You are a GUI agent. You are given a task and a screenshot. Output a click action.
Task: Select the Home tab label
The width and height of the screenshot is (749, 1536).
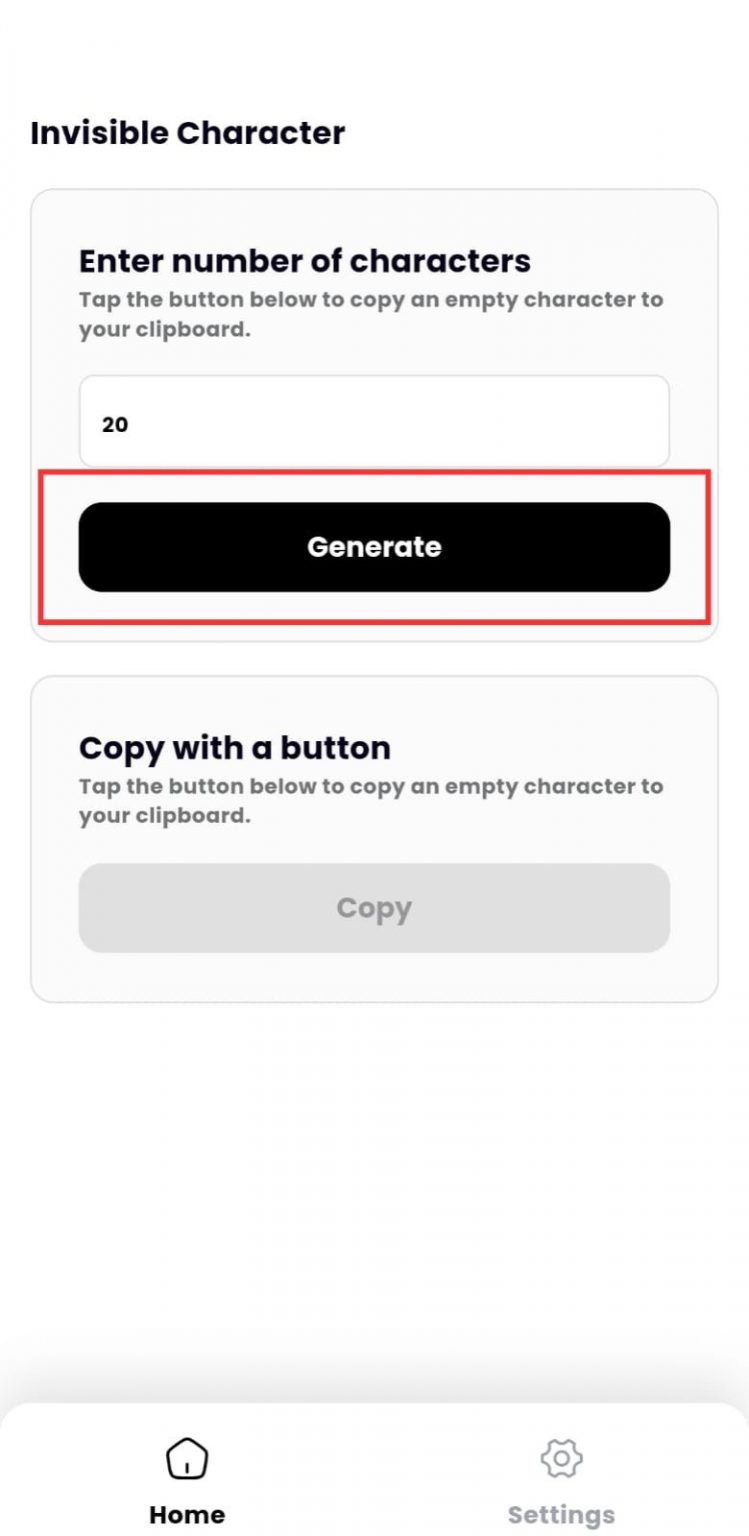(187, 1514)
